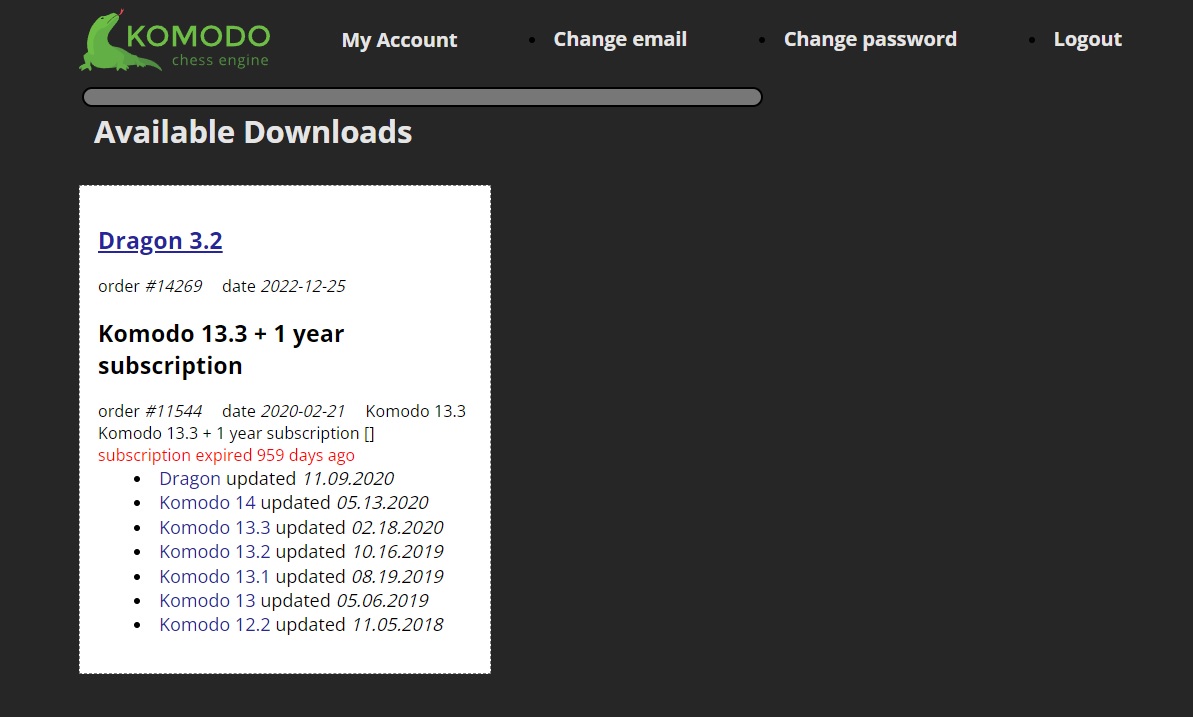The width and height of the screenshot is (1193, 717).
Task: Open Change password page
Action: click(870, 39)
